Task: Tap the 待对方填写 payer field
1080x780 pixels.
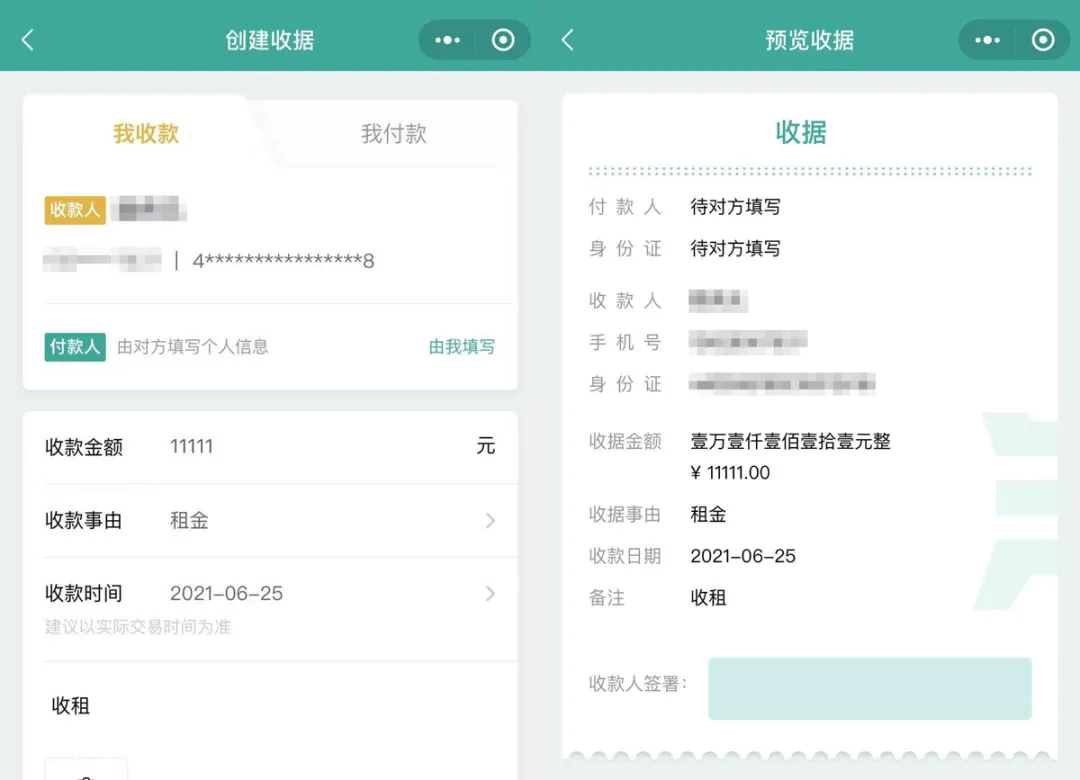Action: point(735,207)
